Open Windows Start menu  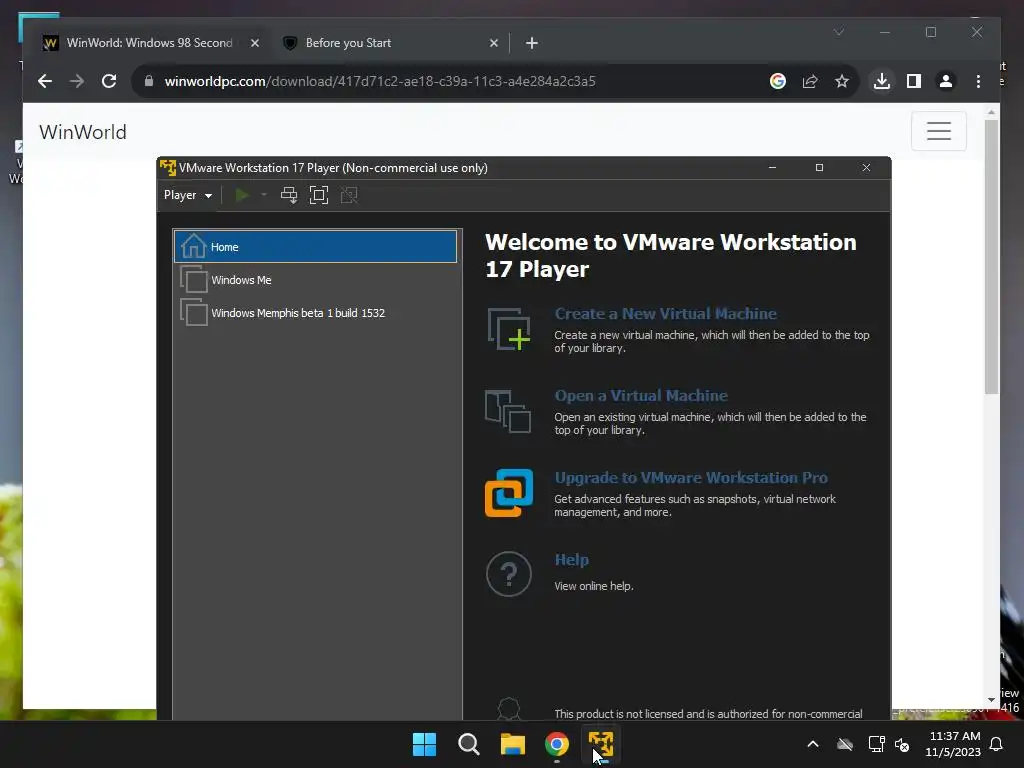point(424,744)
